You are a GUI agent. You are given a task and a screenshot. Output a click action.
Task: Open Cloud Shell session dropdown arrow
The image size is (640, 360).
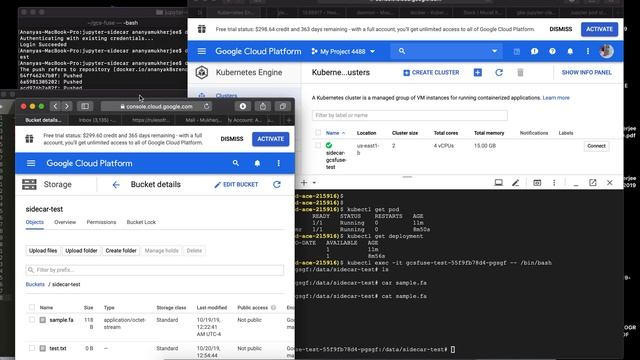314,183
